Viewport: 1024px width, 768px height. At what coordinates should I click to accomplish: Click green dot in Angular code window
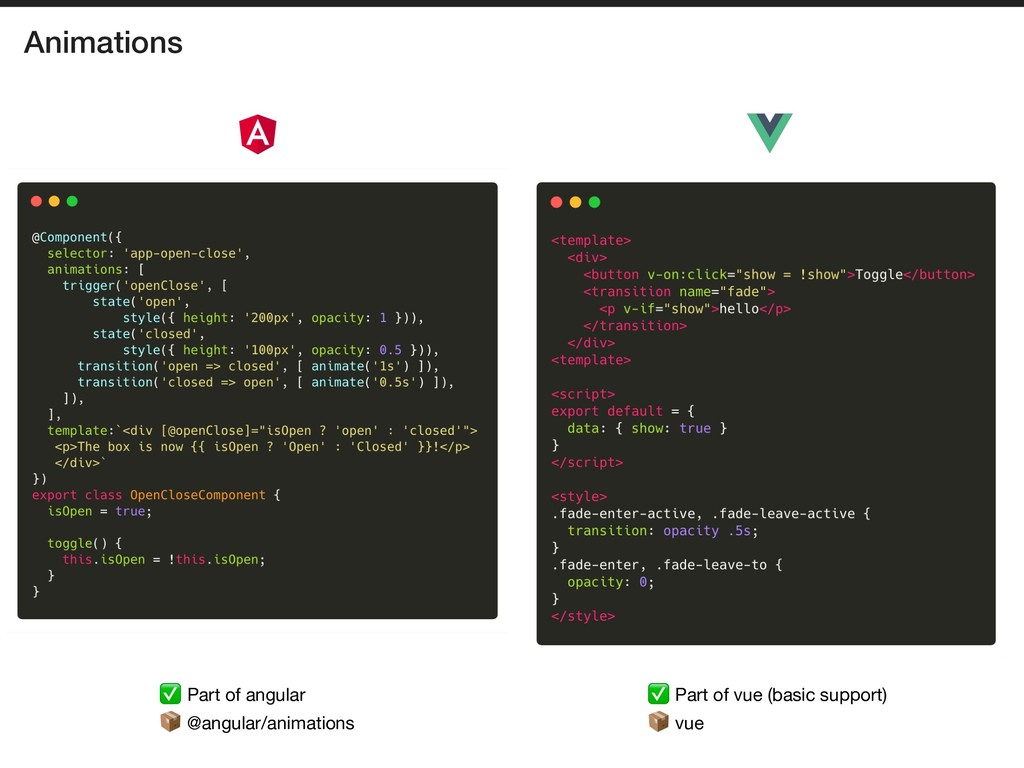point(72,201)
